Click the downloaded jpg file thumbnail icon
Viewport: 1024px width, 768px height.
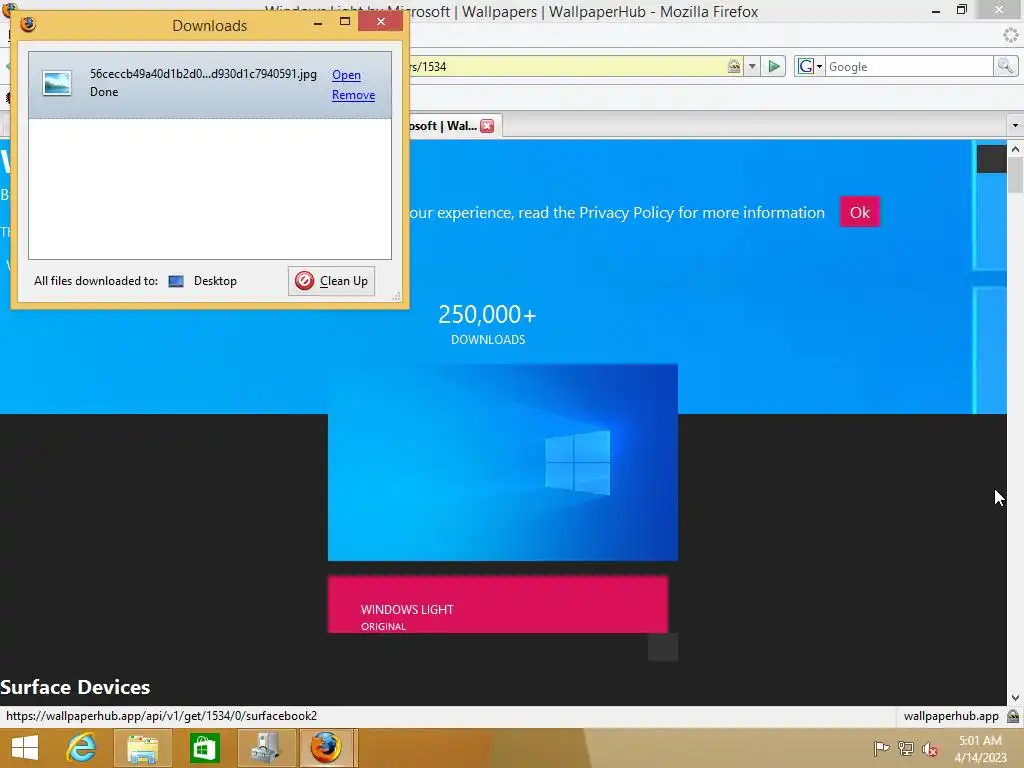click(57, 84)
